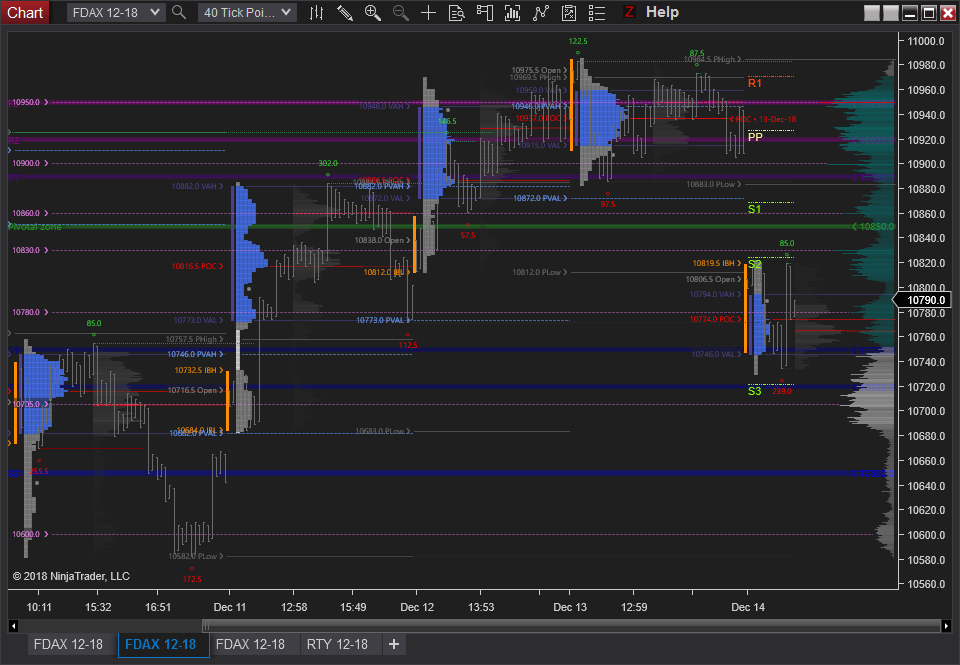Click the 10773.0 PVAL label
The height and width of the screenshot is (665, 960).
coord(384,320)
